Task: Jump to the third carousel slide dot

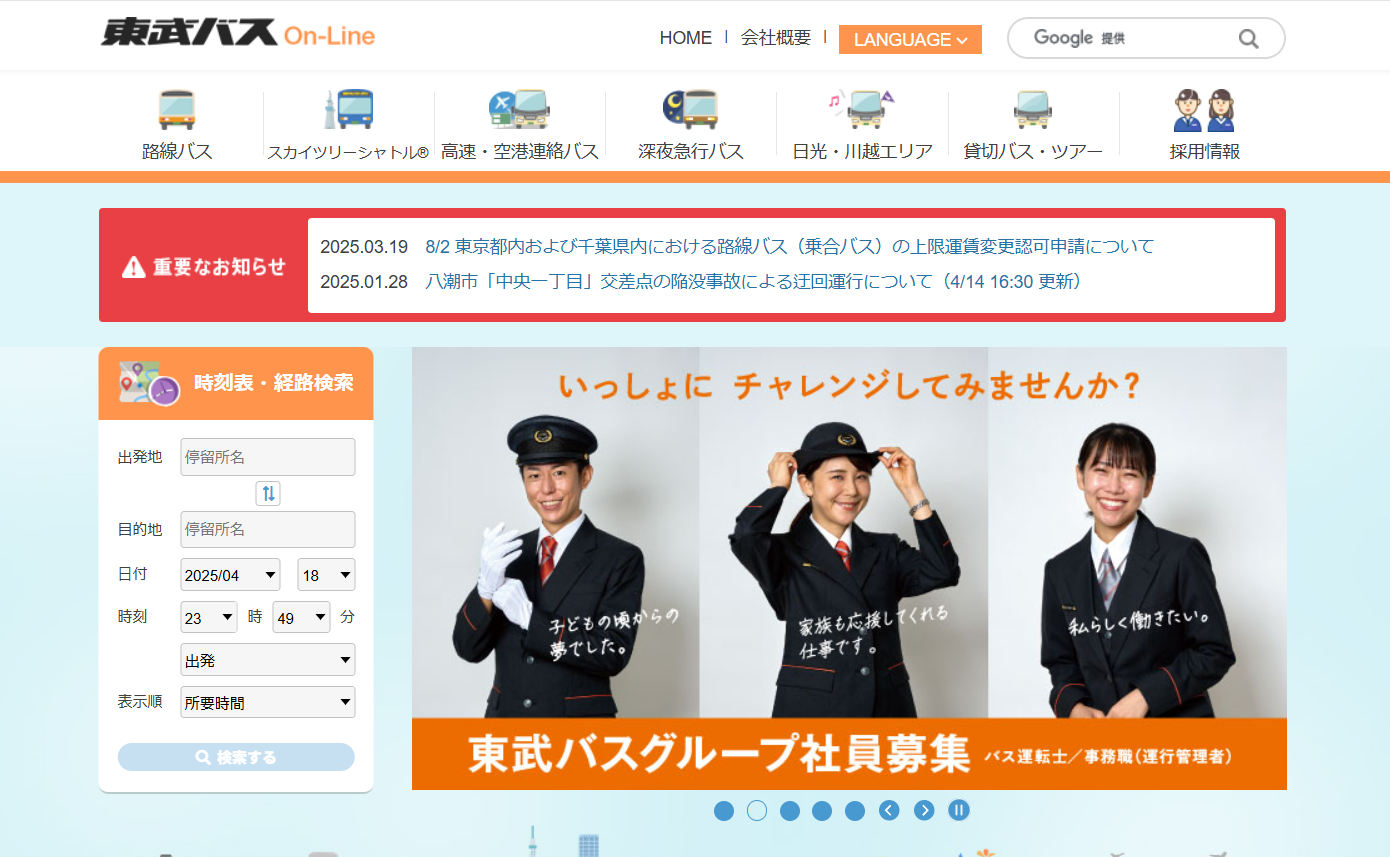Action: (790, 811)
